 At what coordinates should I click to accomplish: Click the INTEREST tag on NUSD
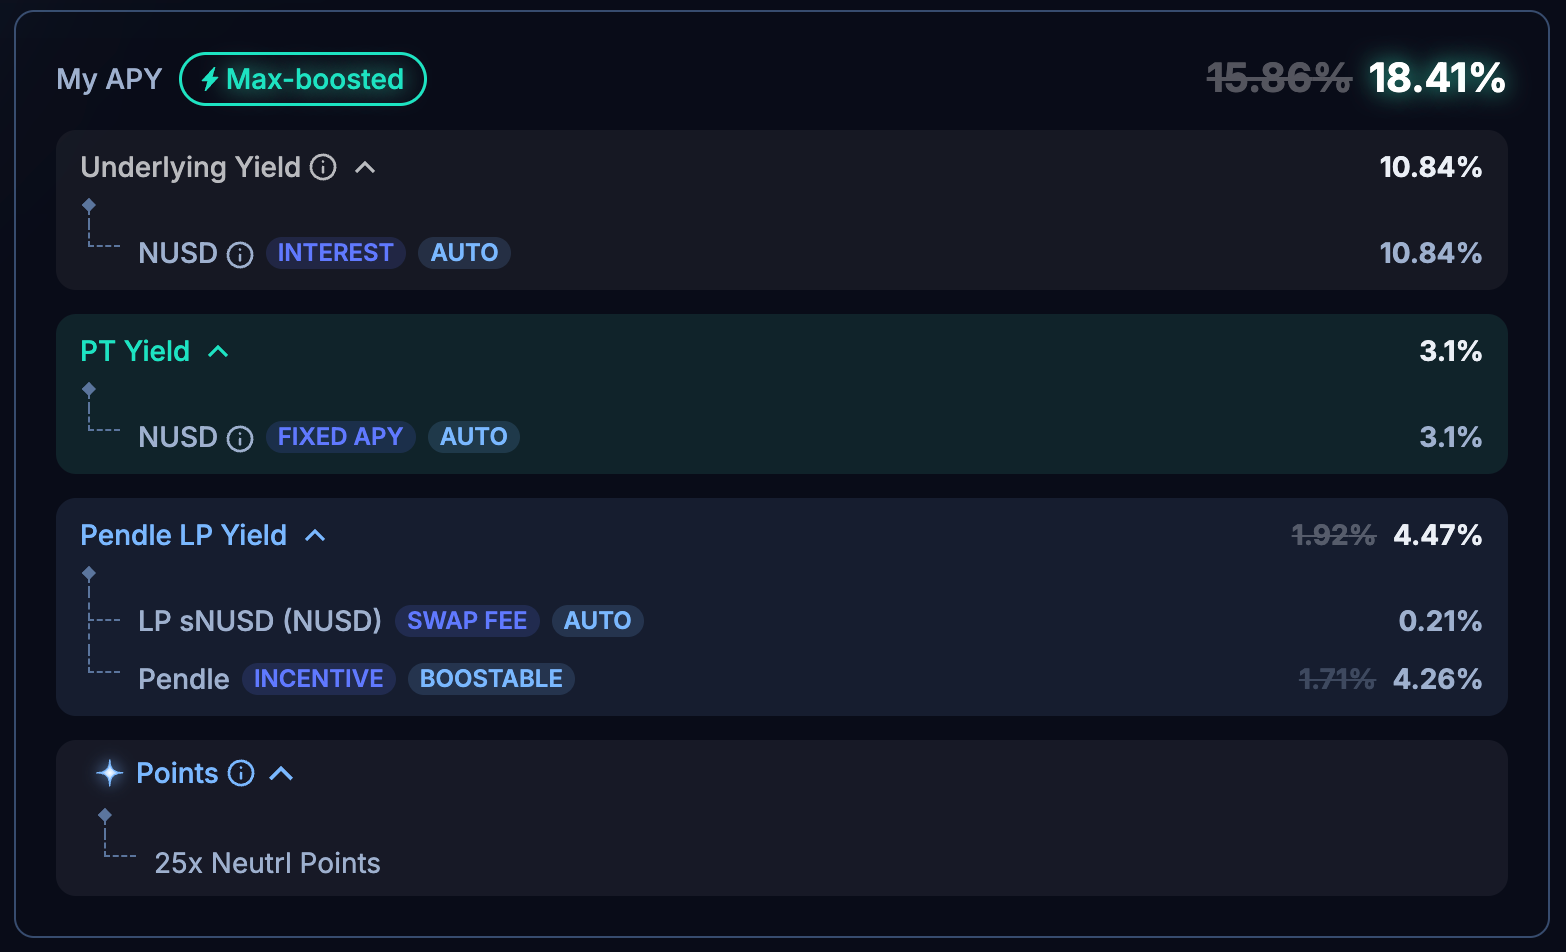coord(335,253)
